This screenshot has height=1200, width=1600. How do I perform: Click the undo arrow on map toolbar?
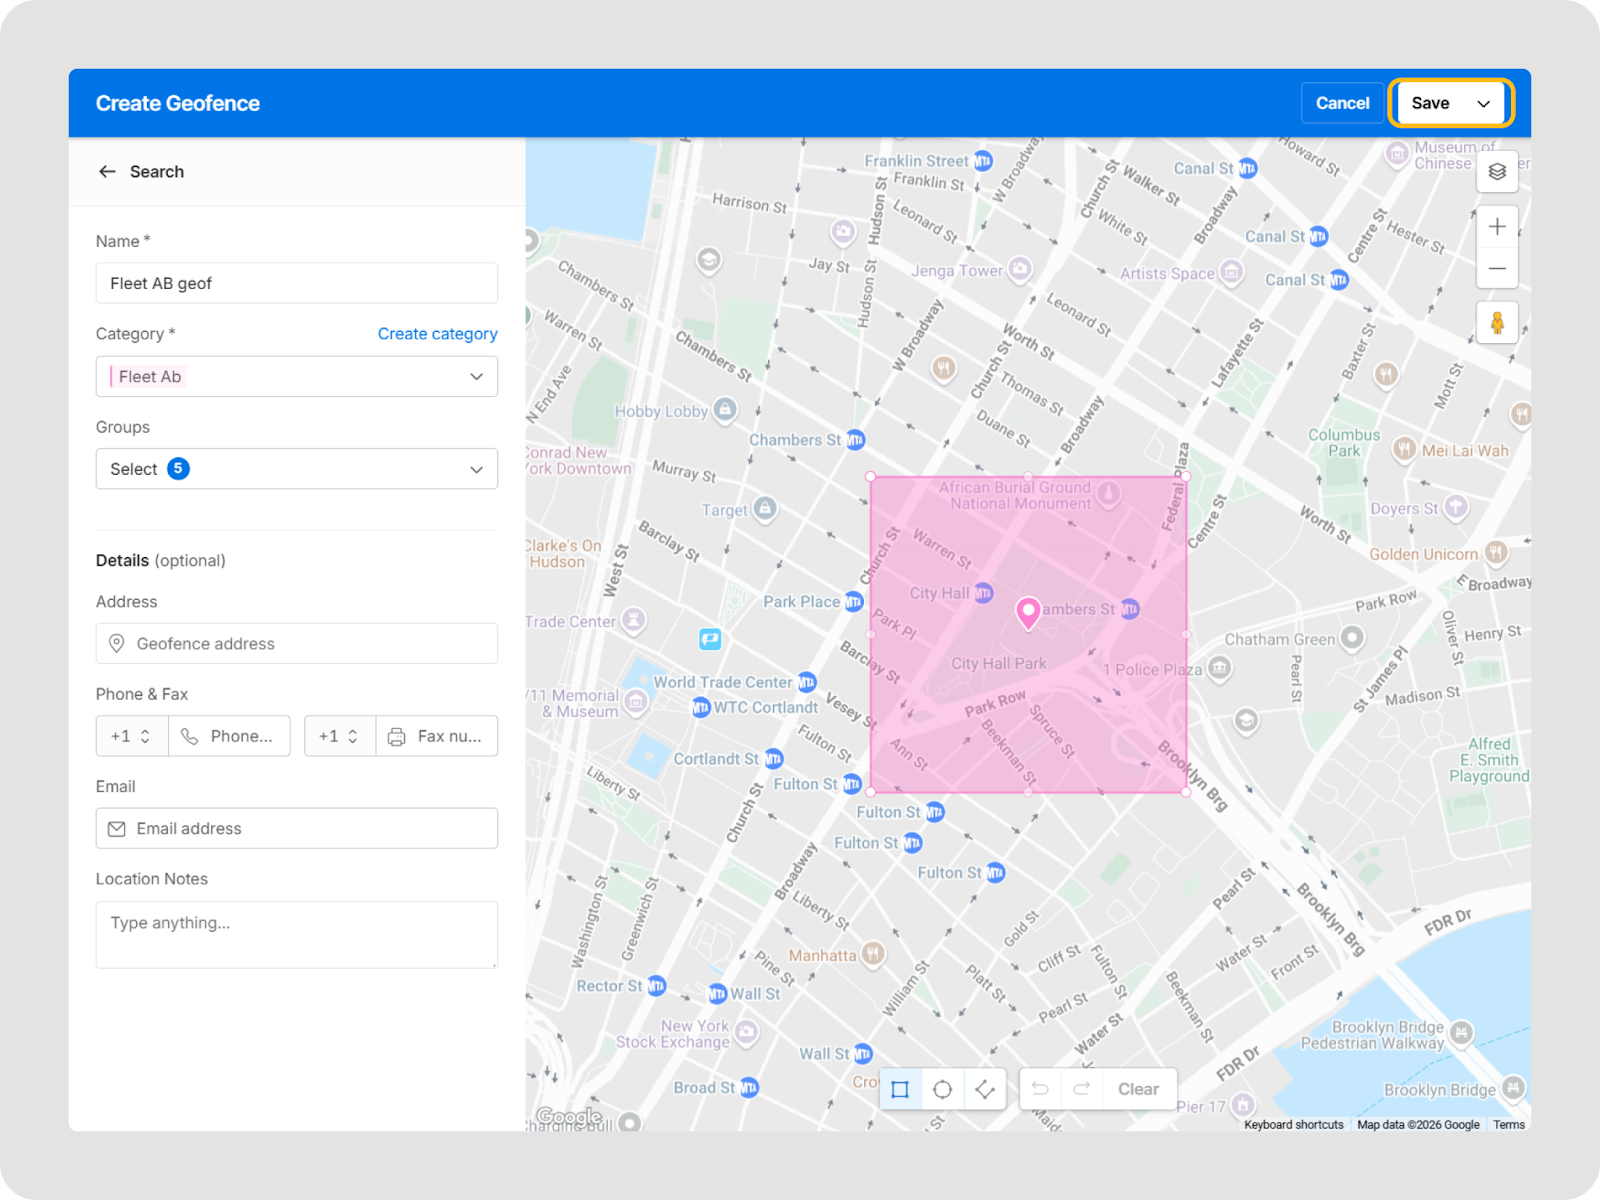[1040, 1089]
